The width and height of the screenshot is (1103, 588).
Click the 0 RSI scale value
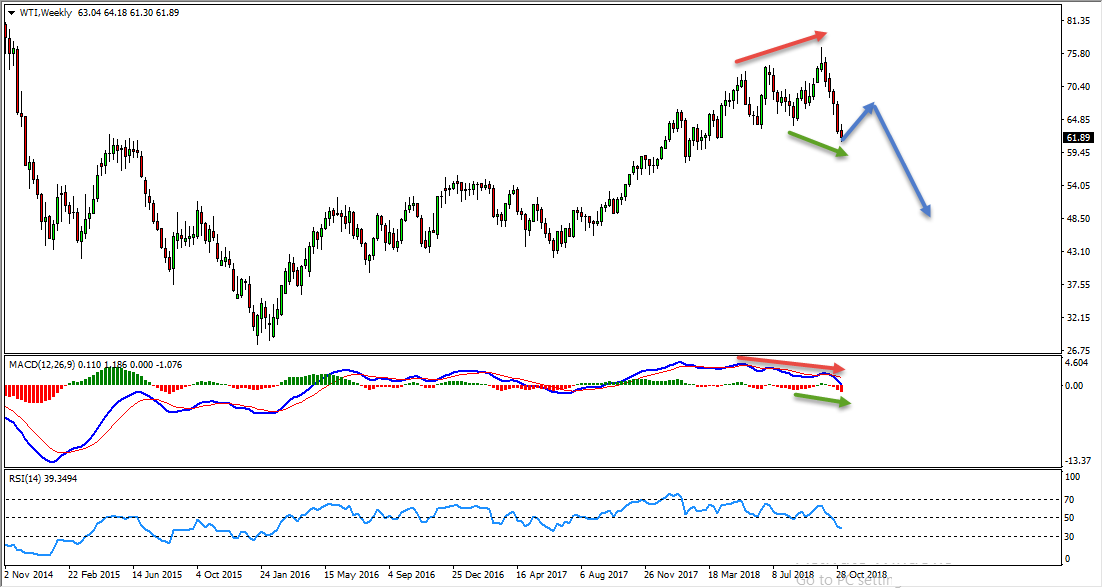1069,559
